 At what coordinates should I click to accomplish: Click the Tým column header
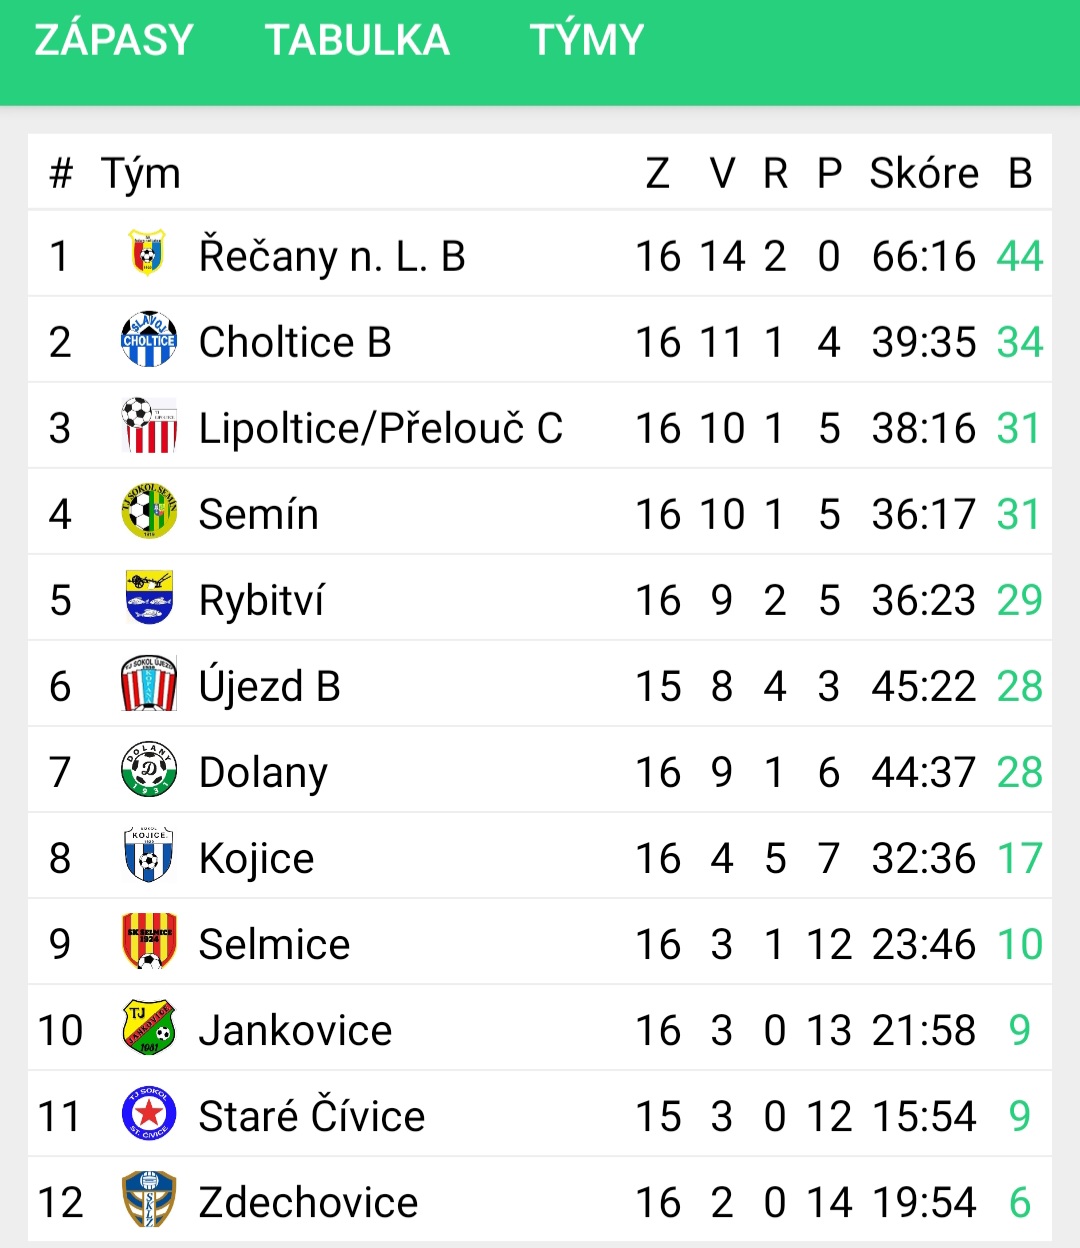click(141, 175)
